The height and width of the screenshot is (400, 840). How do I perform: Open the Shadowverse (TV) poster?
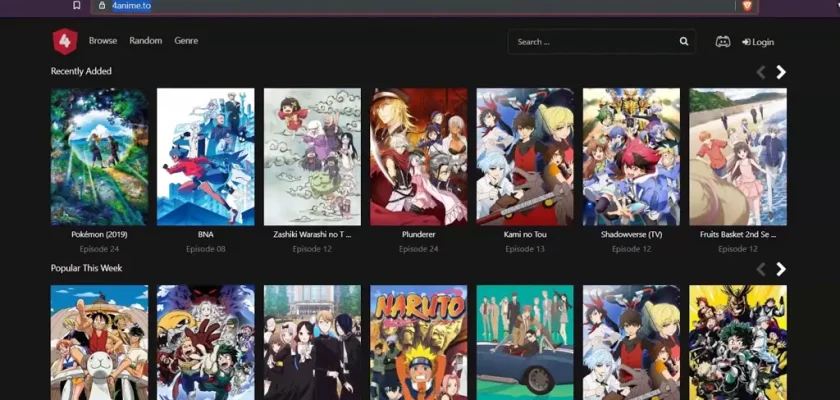coord(632,157)
